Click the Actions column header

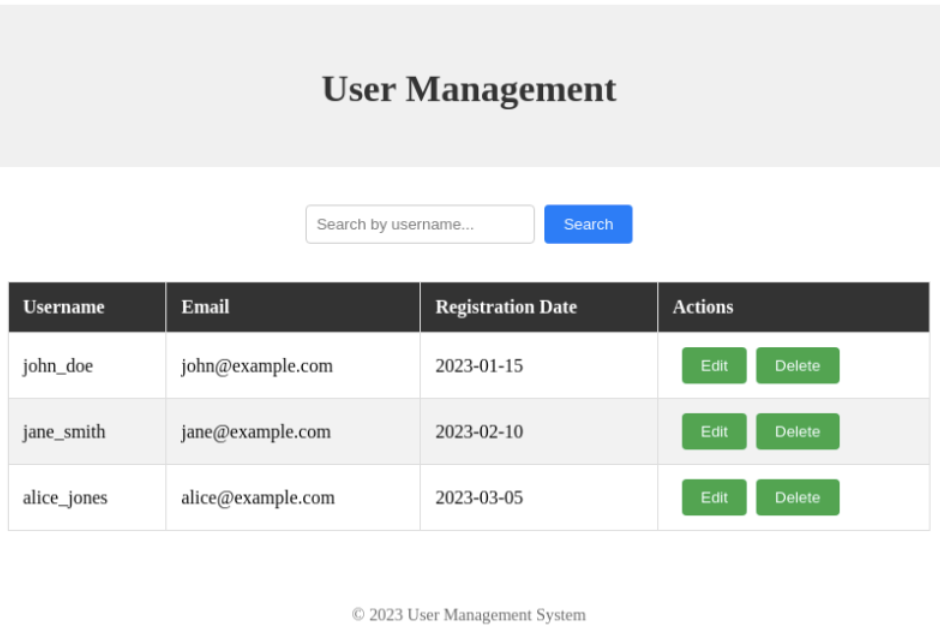pos(703,307)
